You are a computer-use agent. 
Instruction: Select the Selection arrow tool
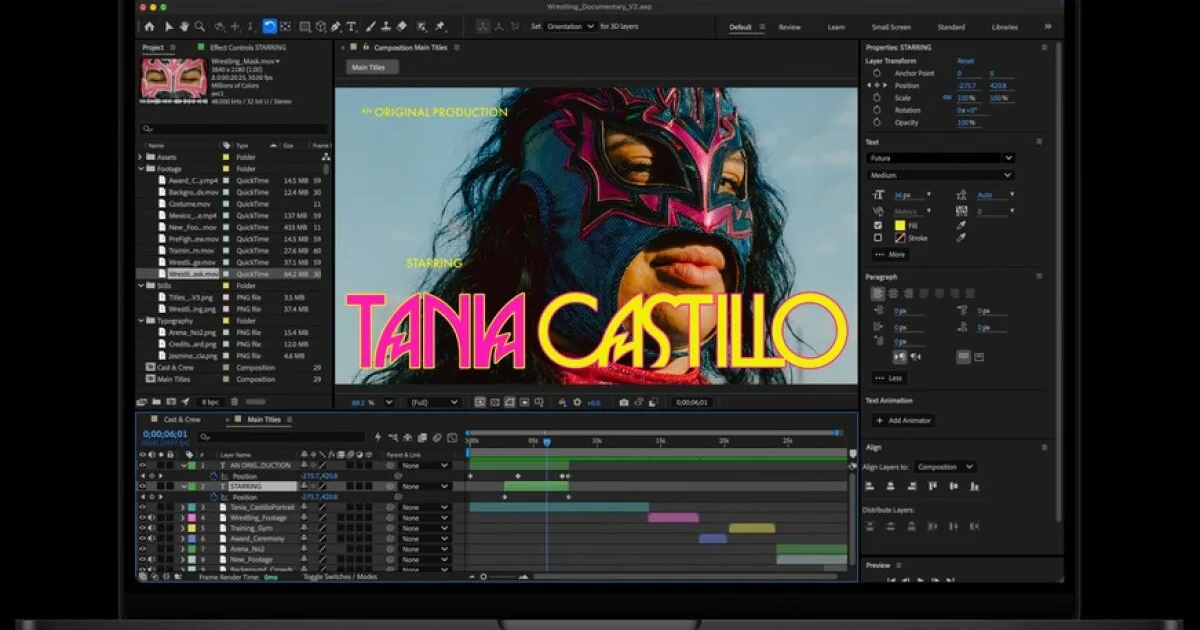coord(168,27)
